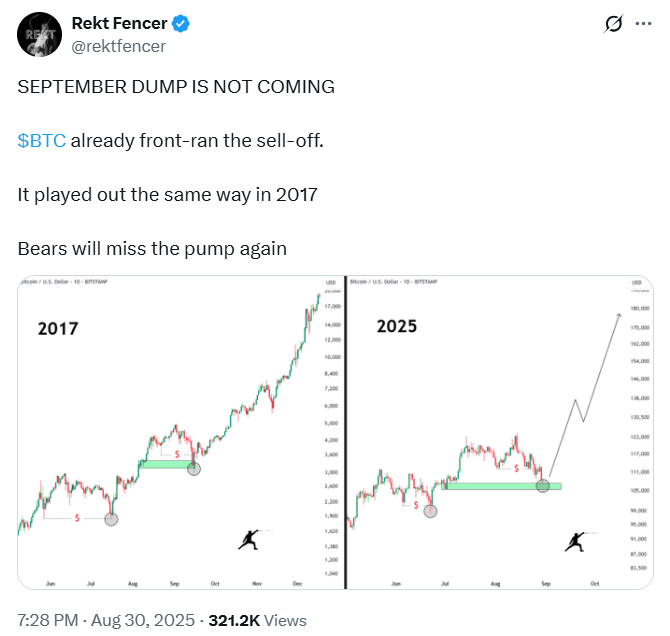The height and width of the screenshot is (636, 670).
Task: Open the three-dot more options menu
Action: 644,24
